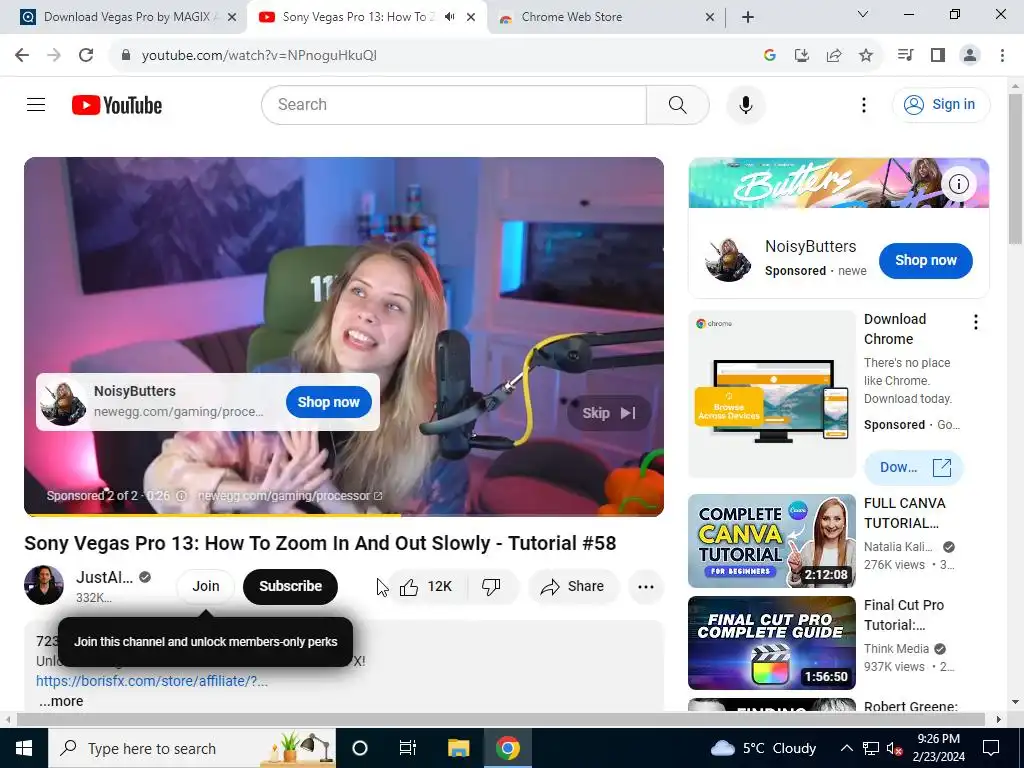Screen dimensions: 1024x768
Task: Bookmark this page with star
Action: click(866, 55)
